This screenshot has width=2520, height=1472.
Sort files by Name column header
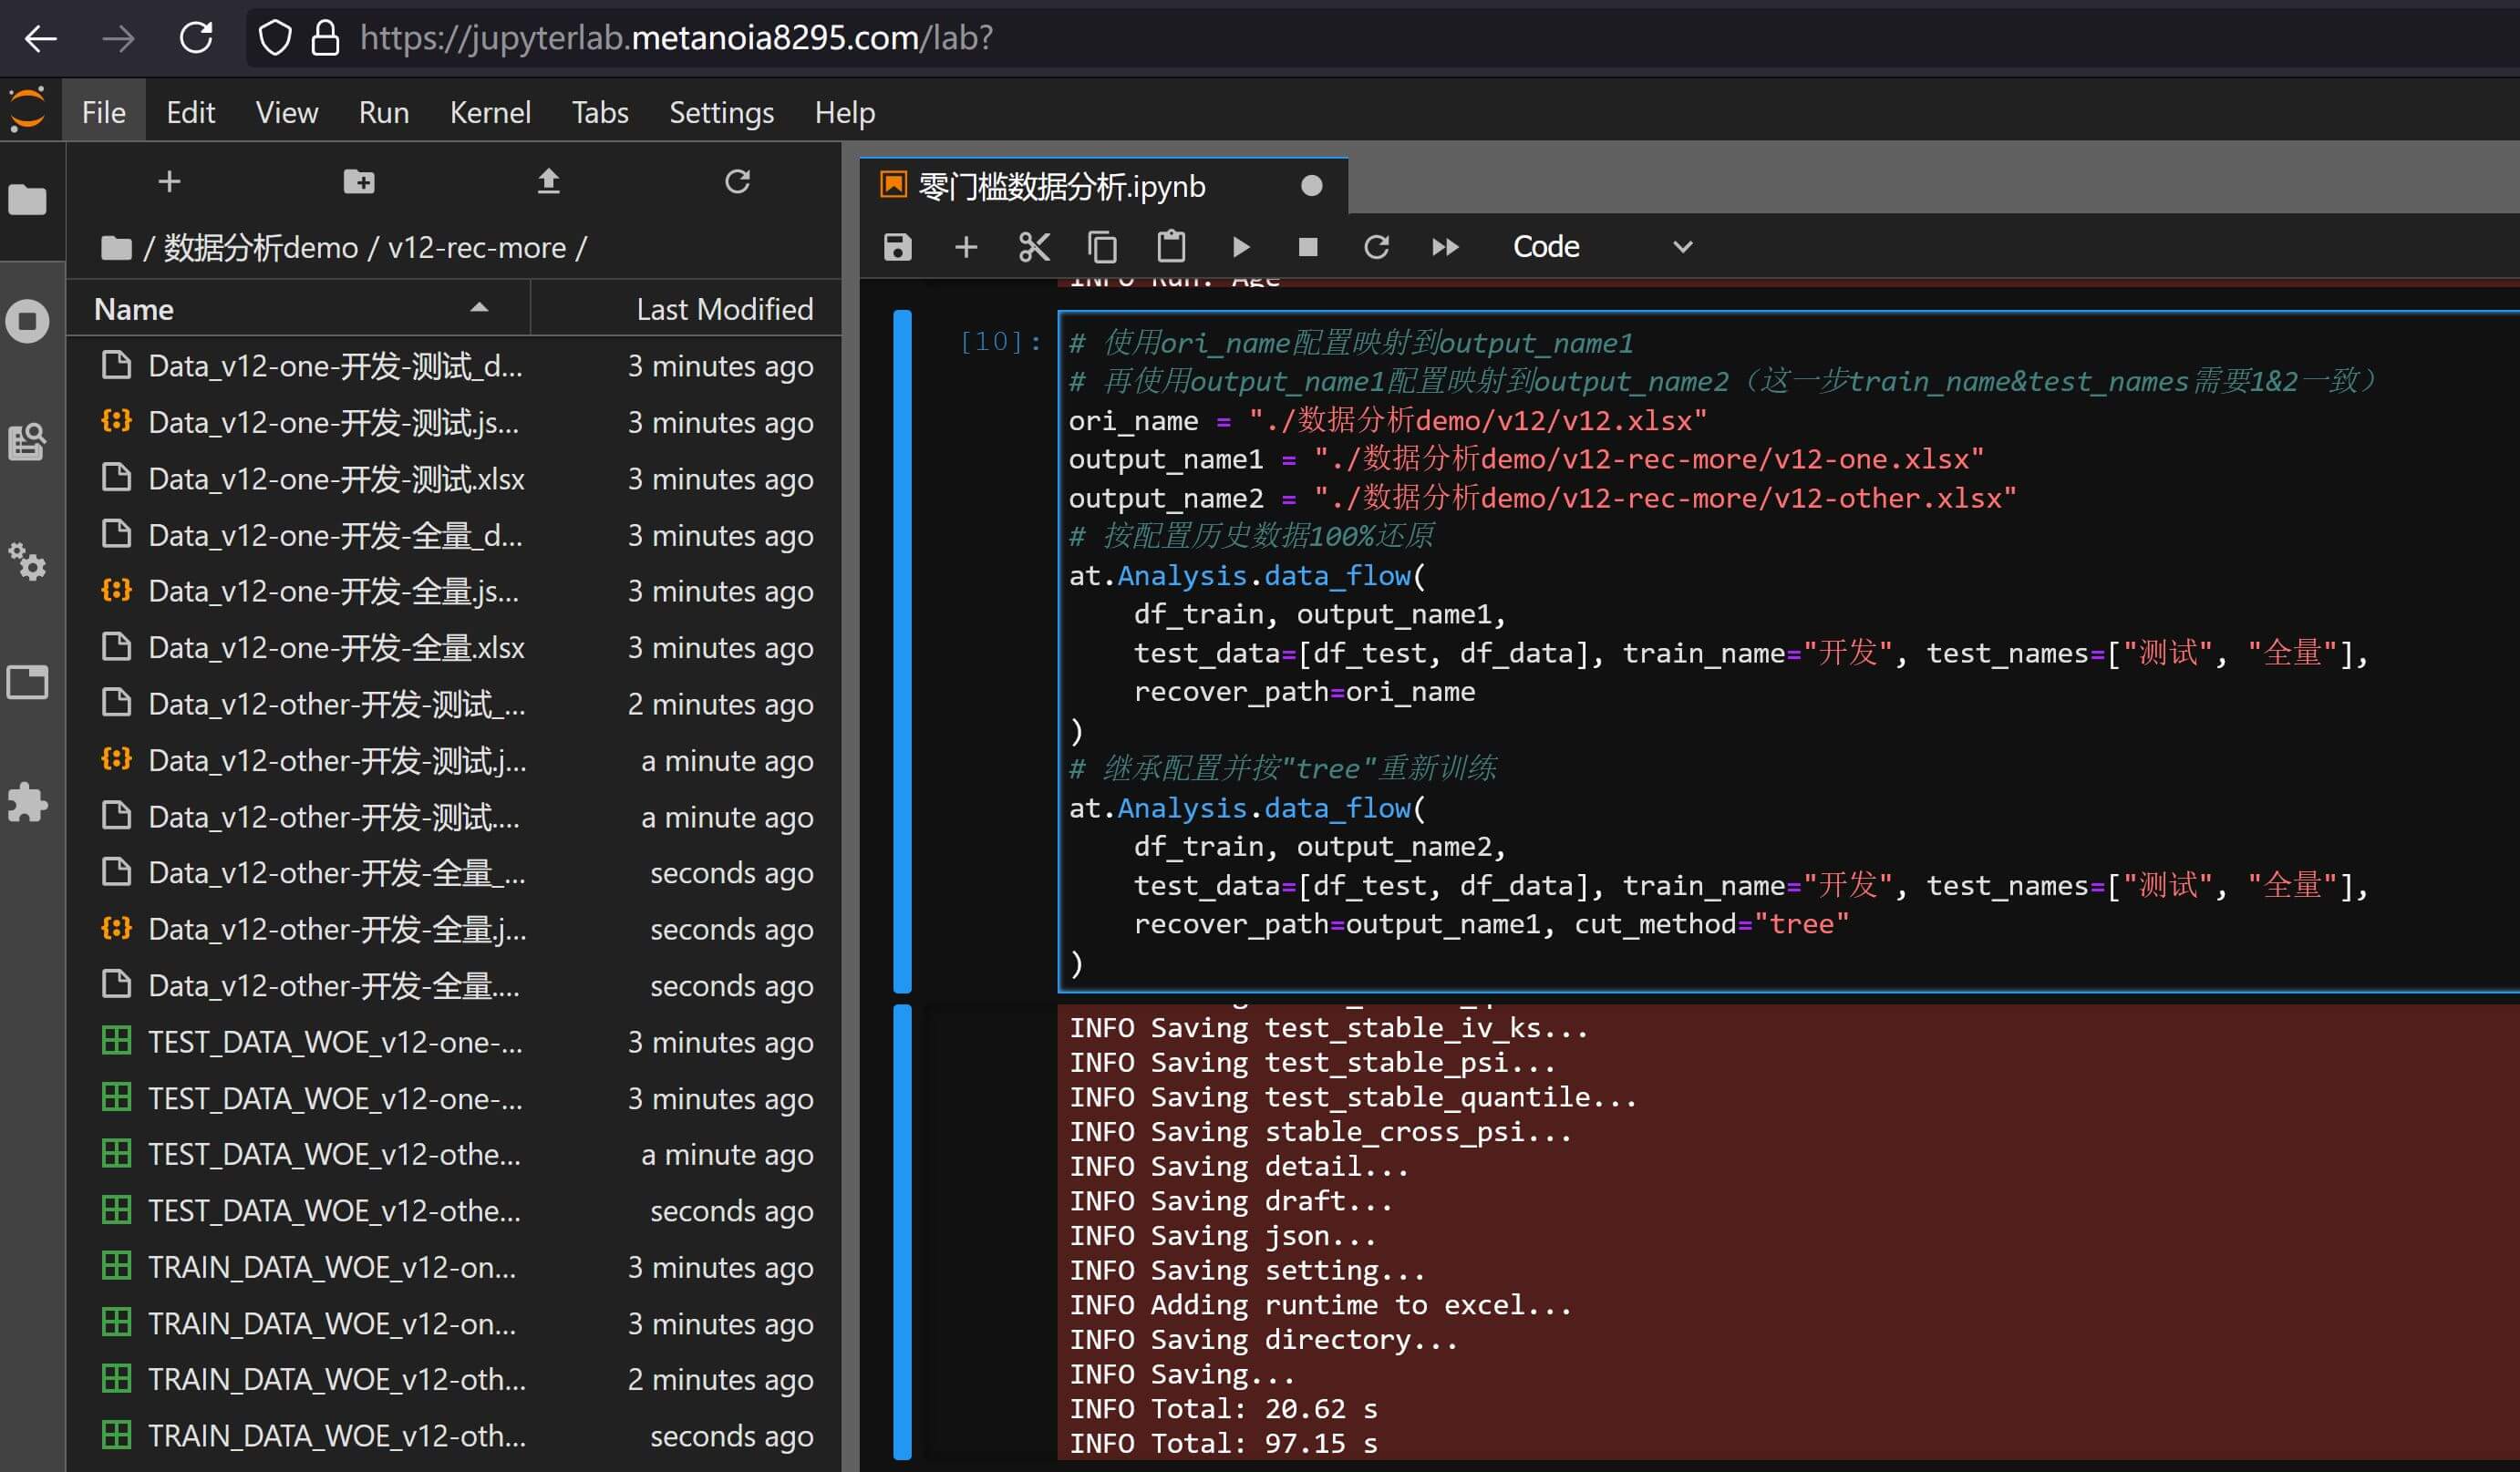134,309
